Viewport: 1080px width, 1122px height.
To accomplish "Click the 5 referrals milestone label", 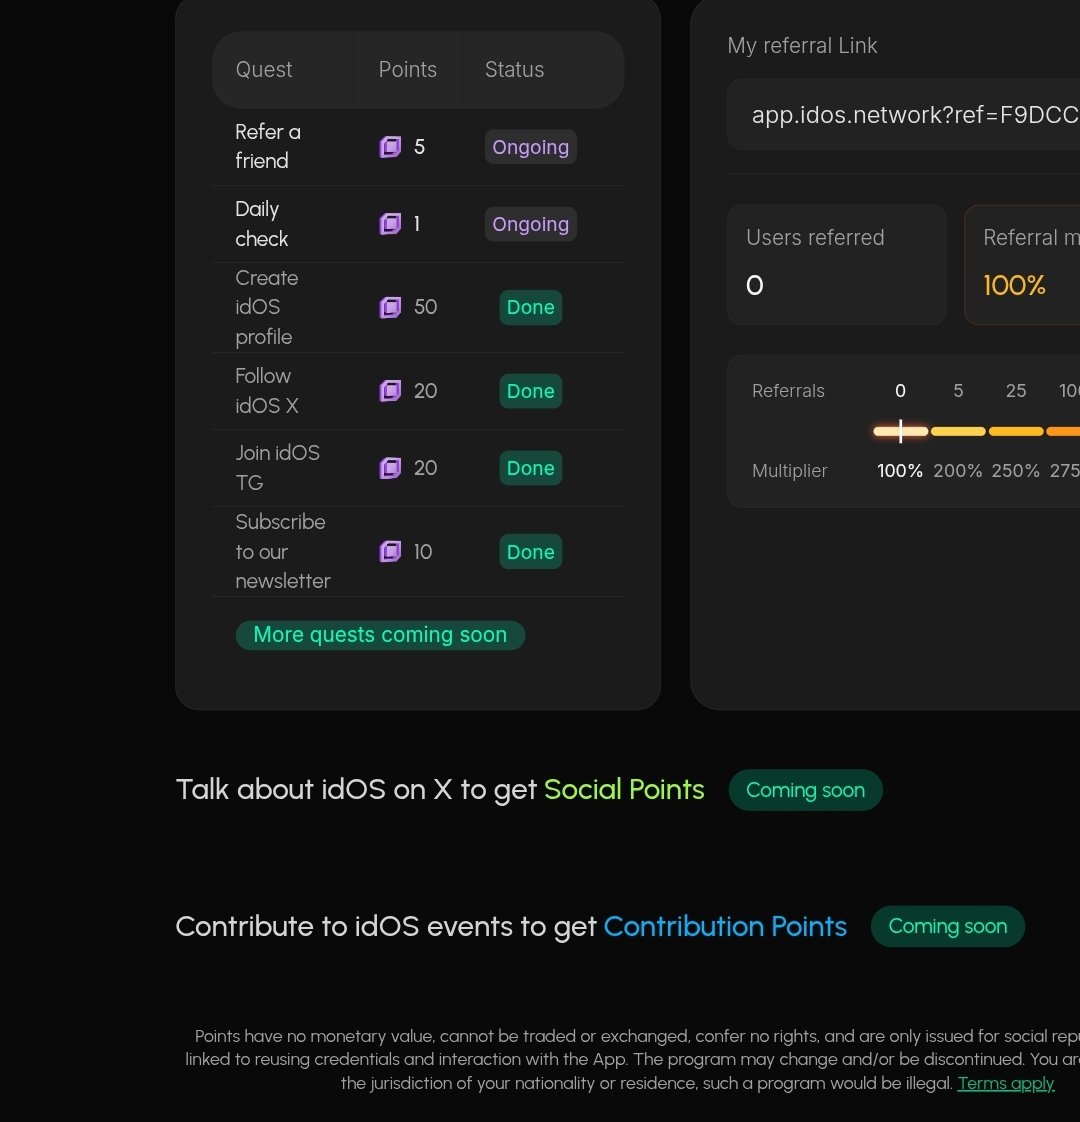I will click(x=958, y=391).
